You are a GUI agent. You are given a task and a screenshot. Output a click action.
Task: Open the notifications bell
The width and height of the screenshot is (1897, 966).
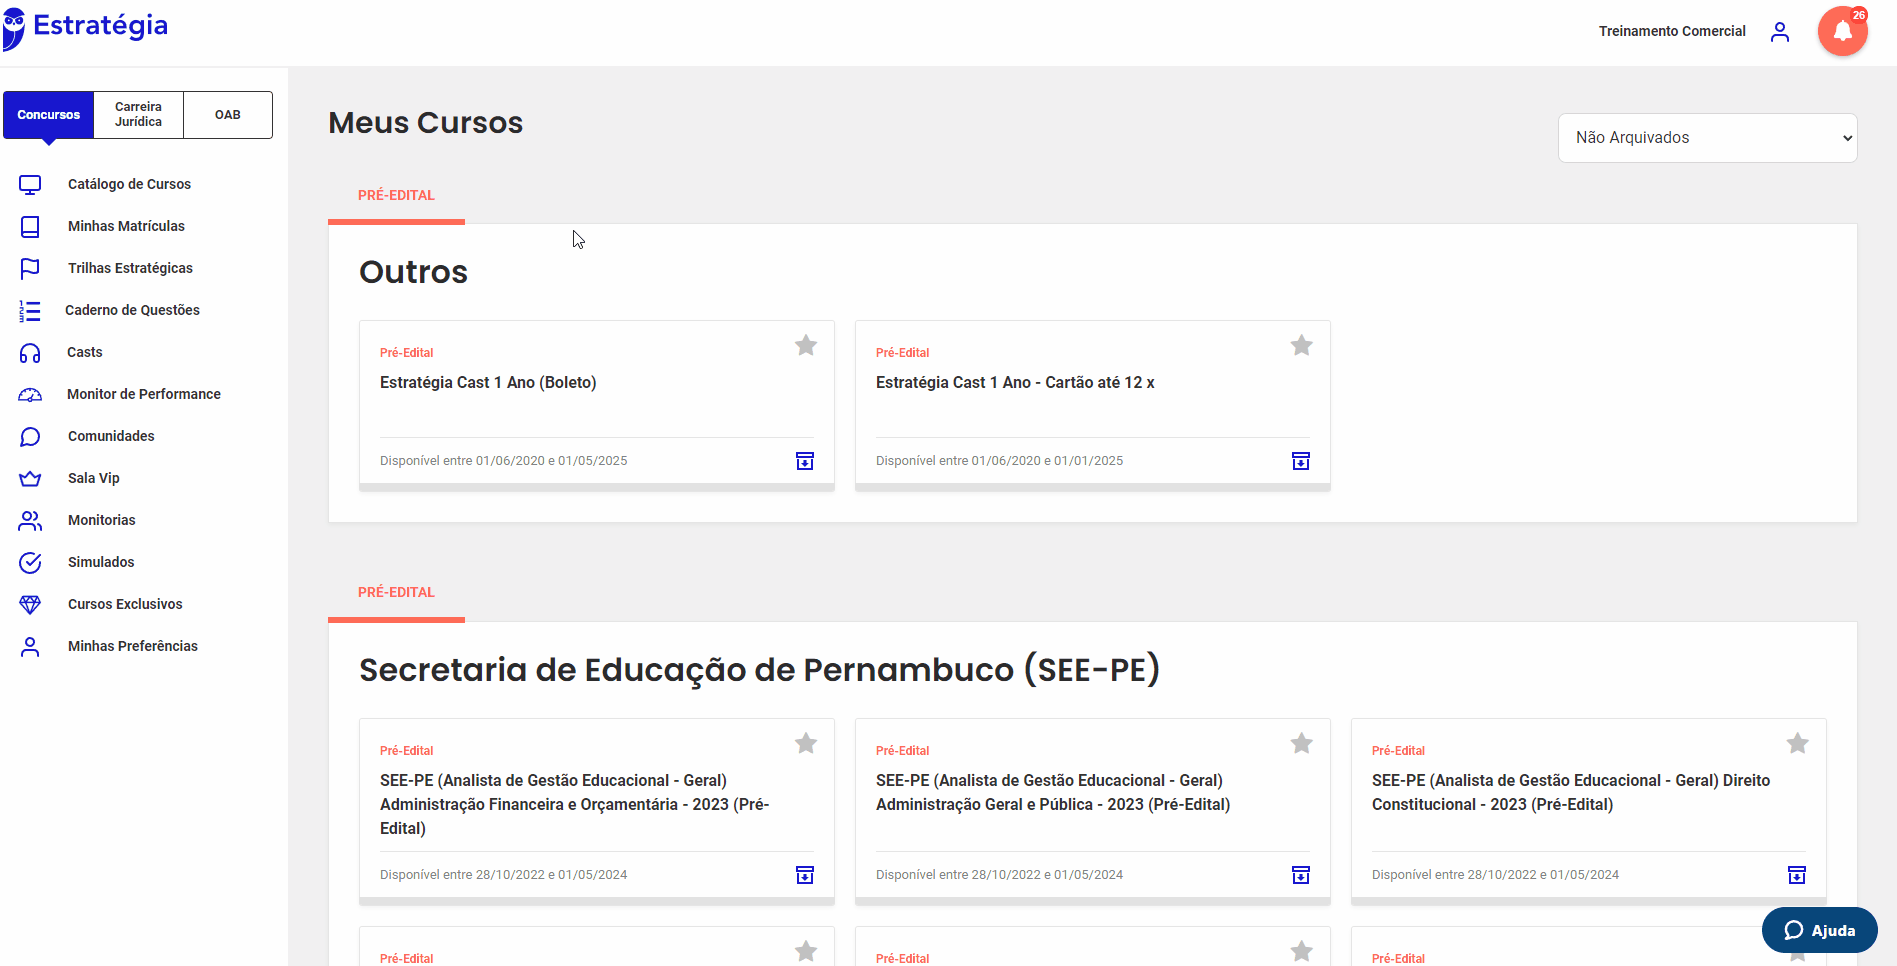(x=1842, y=31)
